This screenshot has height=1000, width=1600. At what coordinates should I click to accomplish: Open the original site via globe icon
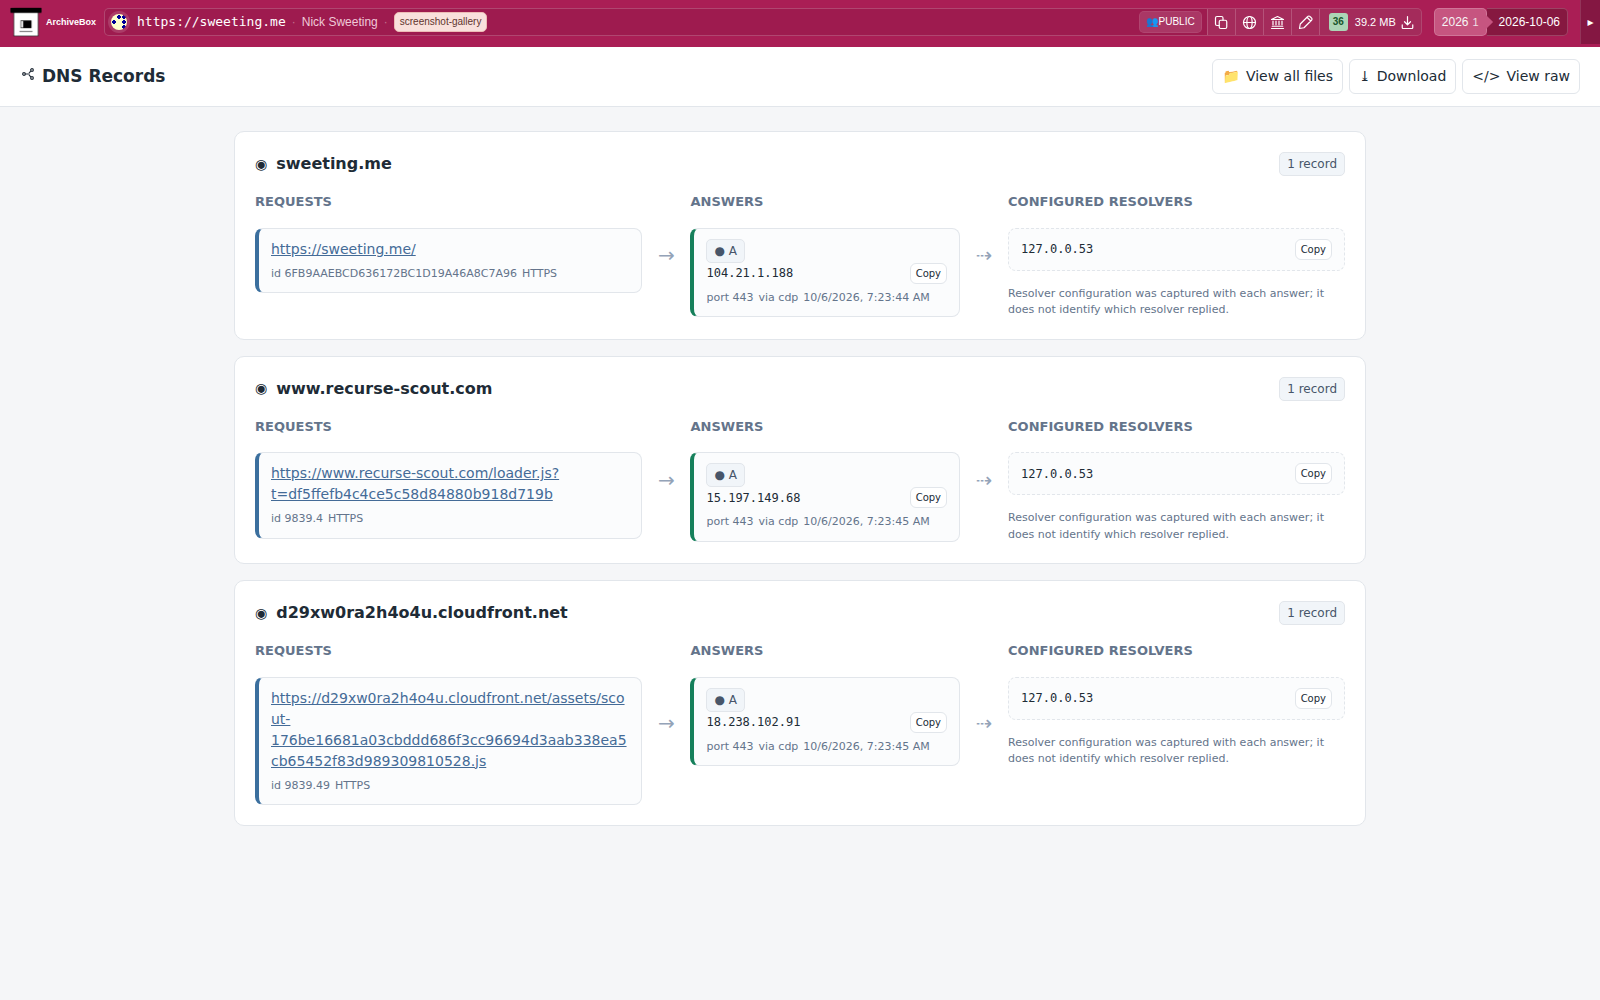pyautogui.click(x=1249, y=22)
